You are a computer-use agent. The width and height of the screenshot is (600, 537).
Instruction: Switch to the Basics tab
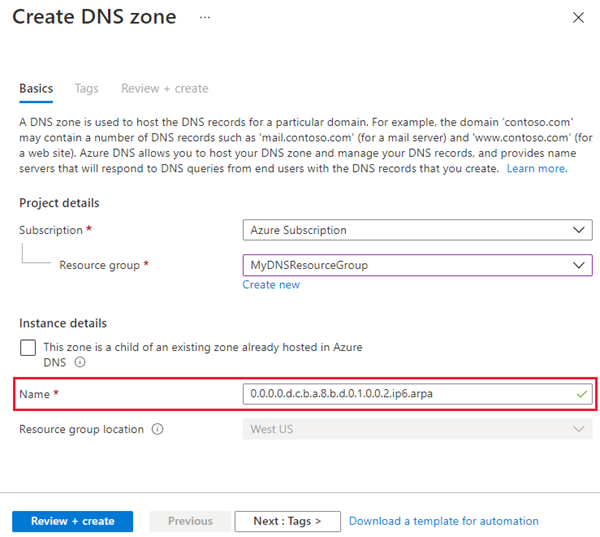pyautogui.click(x=36, y=88)
